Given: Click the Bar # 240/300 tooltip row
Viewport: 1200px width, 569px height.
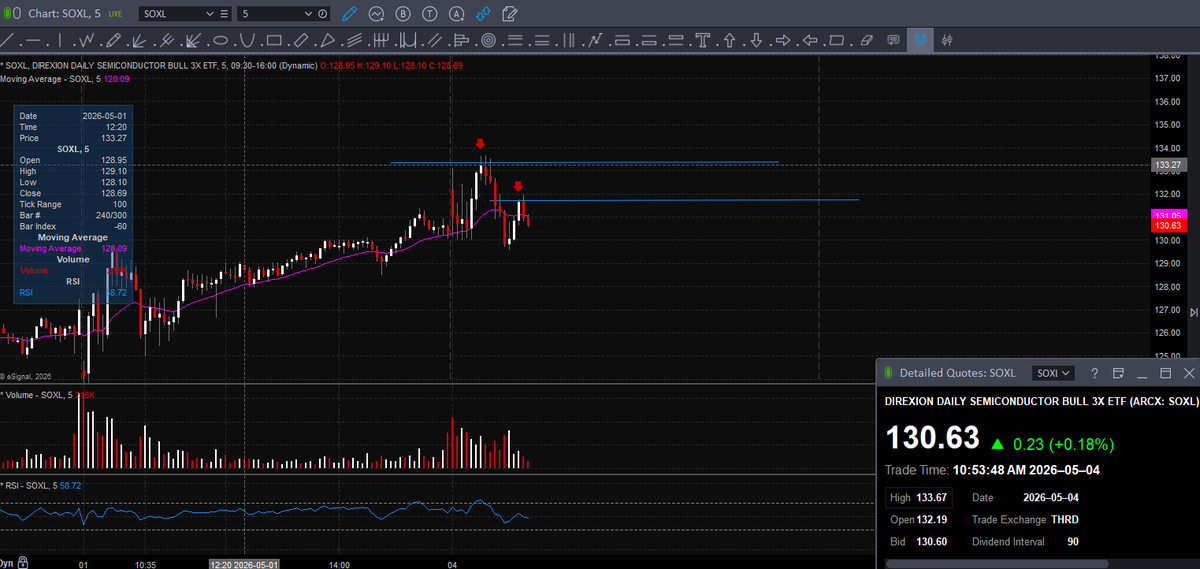Looking at the screenshot, I should click(x=73, y=215).
